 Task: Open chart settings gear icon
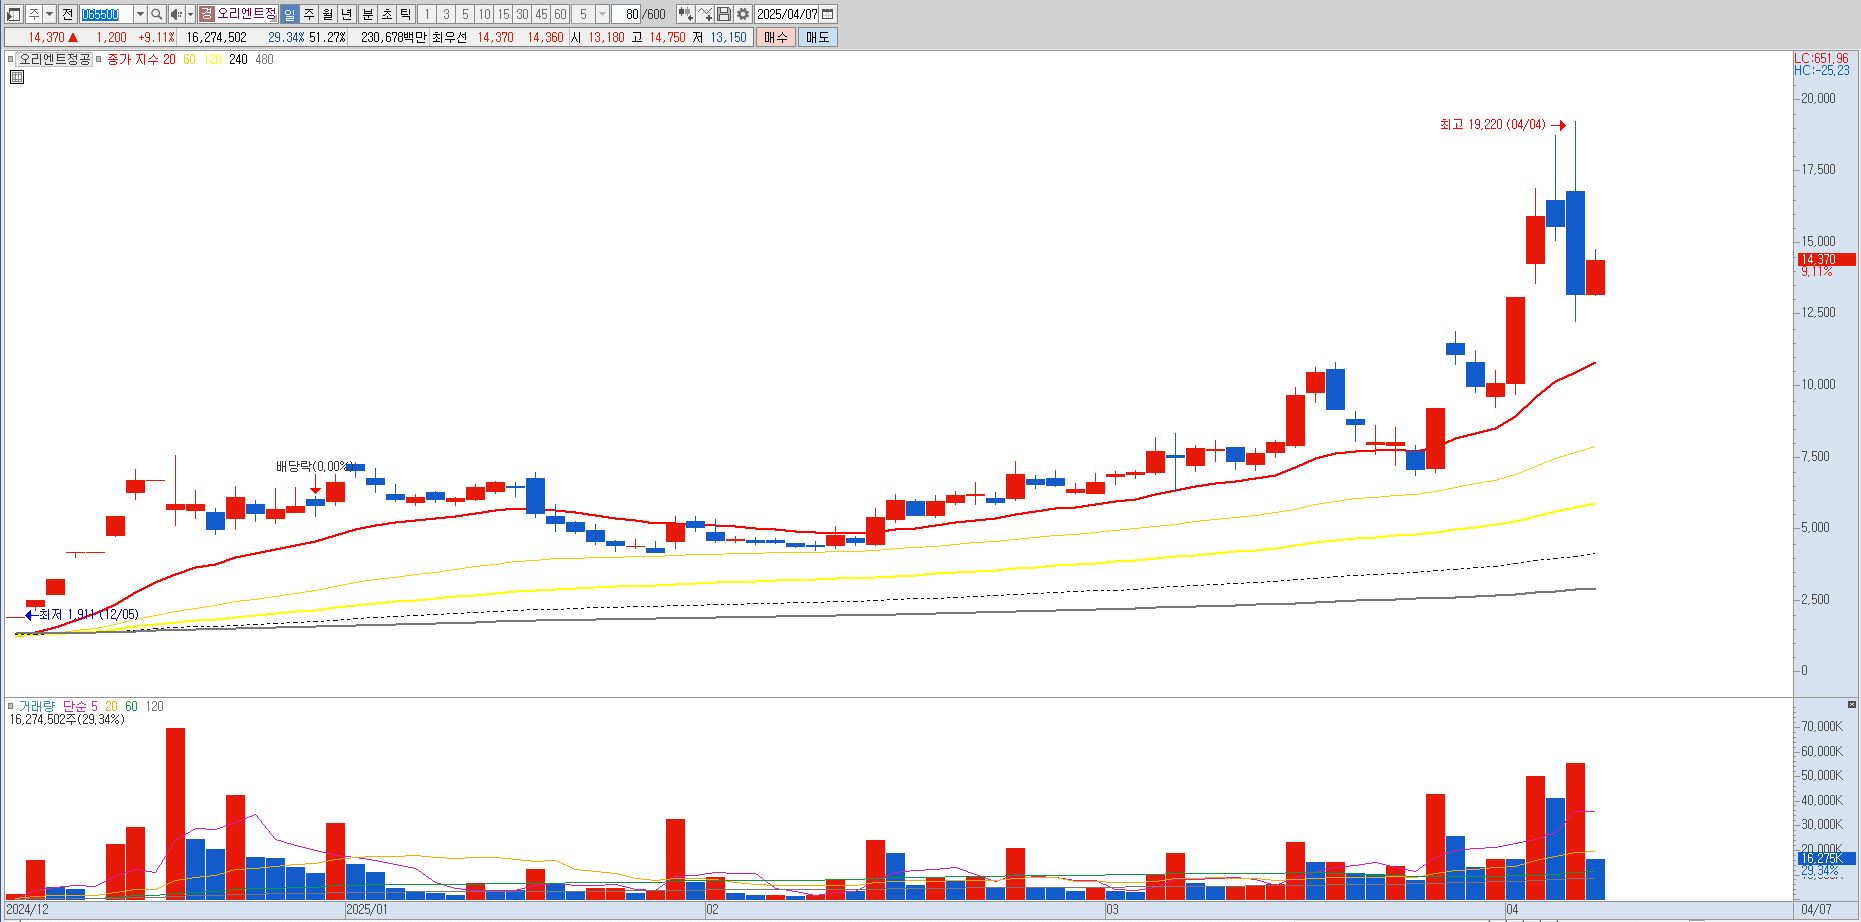[x=743, y=14]
